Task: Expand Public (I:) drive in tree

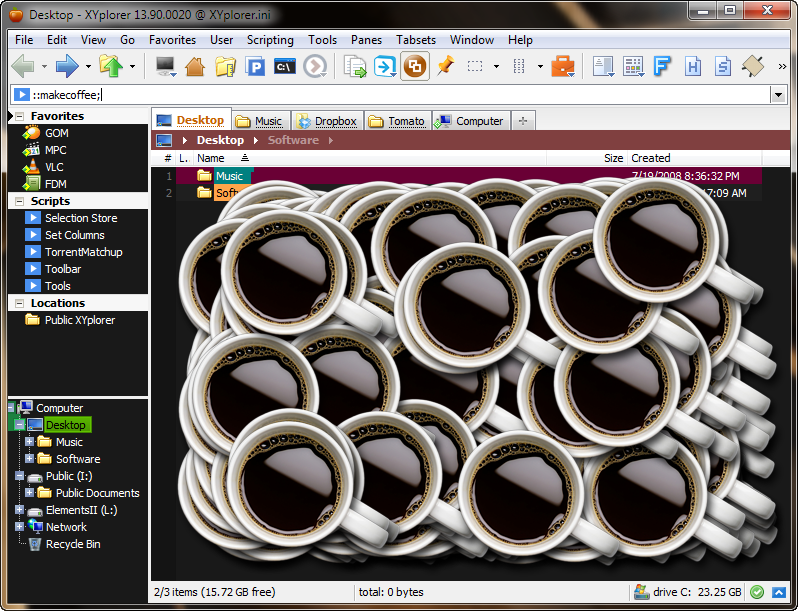Action: [x=19, y=476]
